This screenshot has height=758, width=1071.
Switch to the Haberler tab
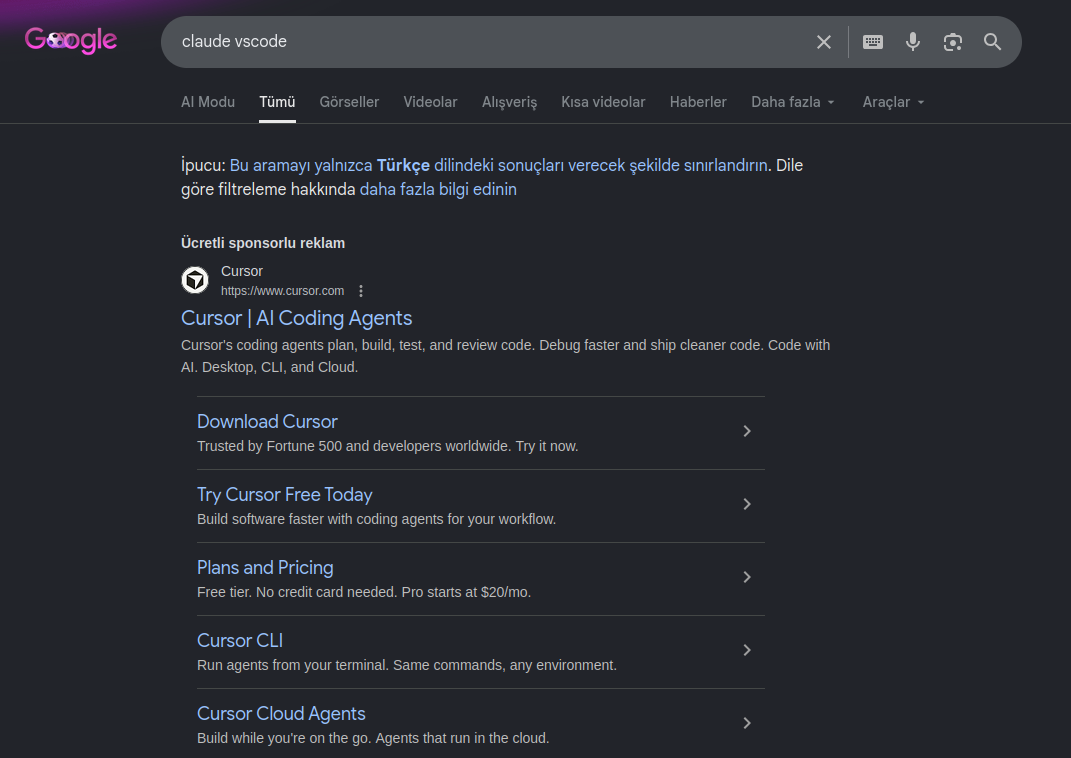click(x=698, y=102)
